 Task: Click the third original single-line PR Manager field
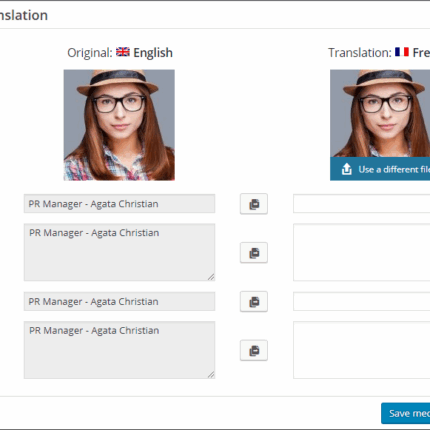[x=119, y=301]
